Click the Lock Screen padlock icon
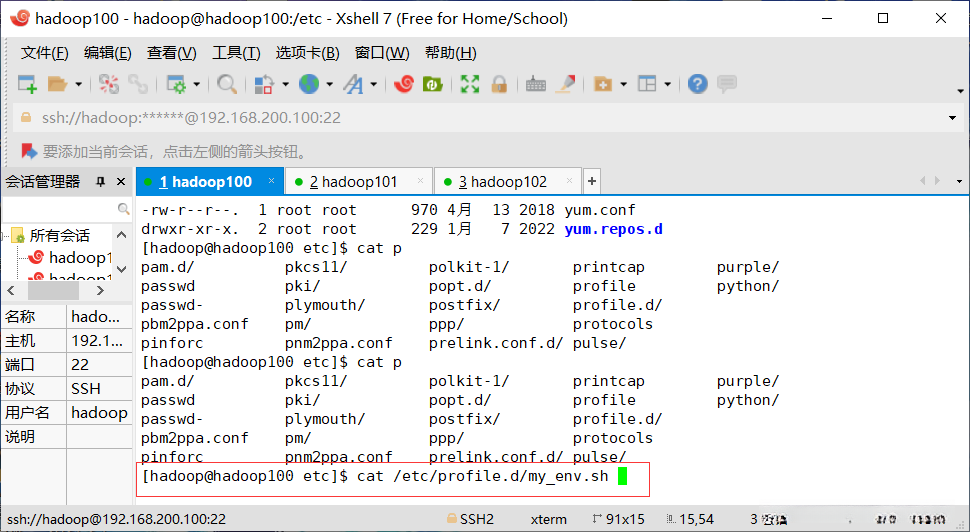 (499, 84)
